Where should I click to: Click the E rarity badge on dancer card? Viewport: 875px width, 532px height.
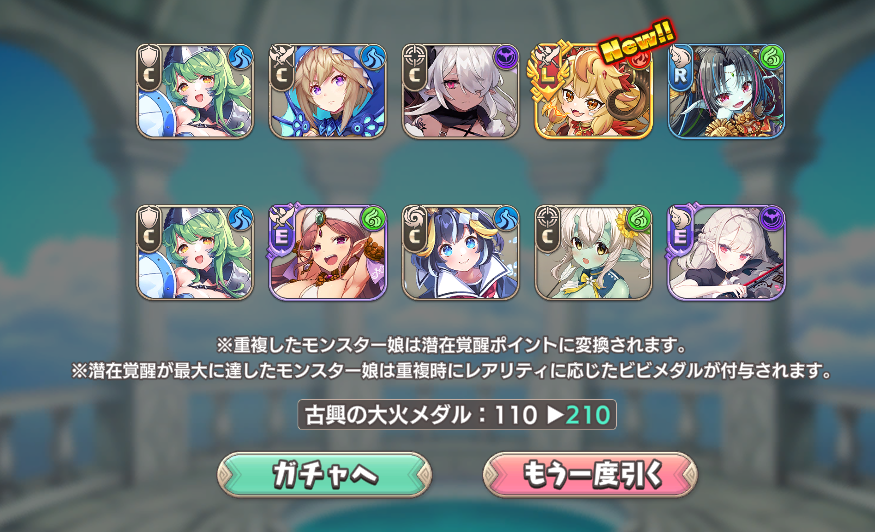click(x=282, y=236)
